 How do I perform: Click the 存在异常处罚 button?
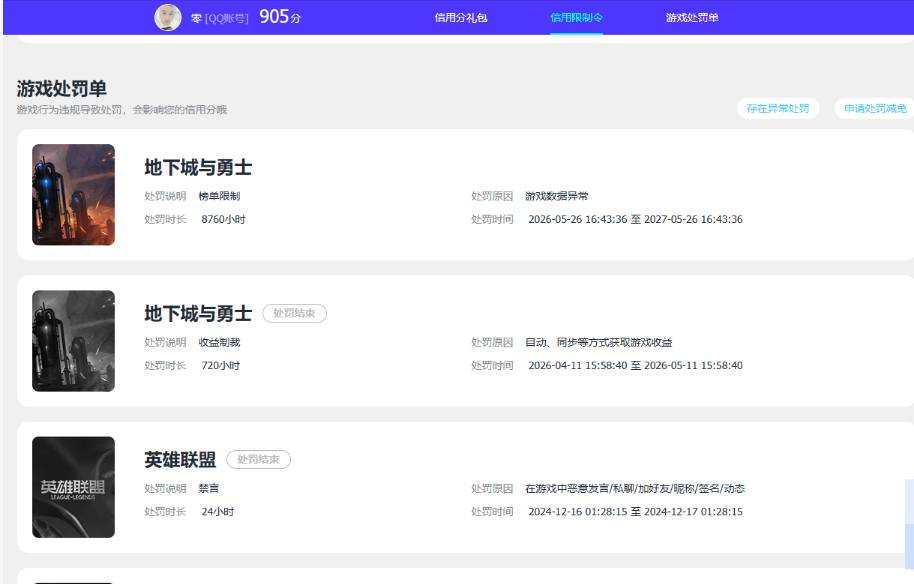click(x=778, y=108)
